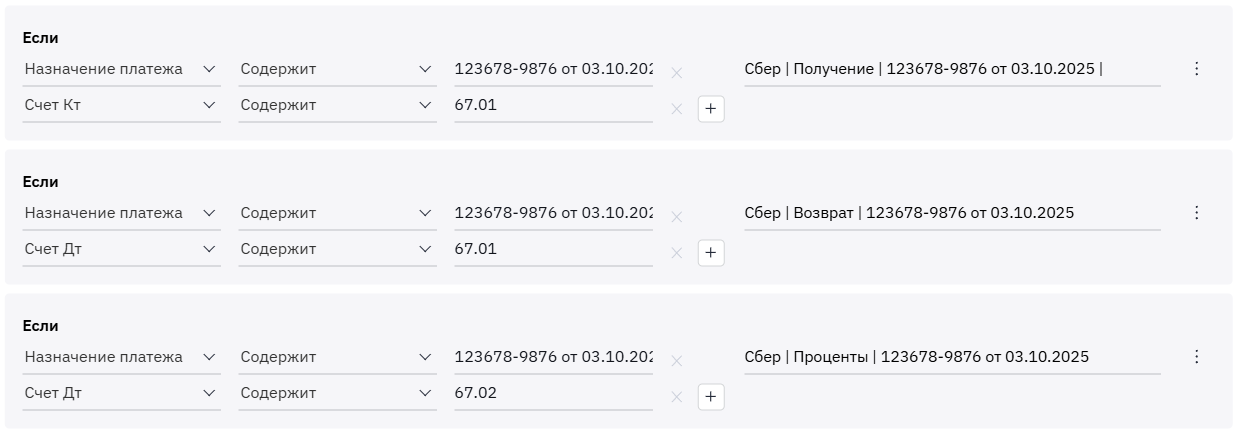Delete Счет Дт 67.01 condition row

point(677,253)
